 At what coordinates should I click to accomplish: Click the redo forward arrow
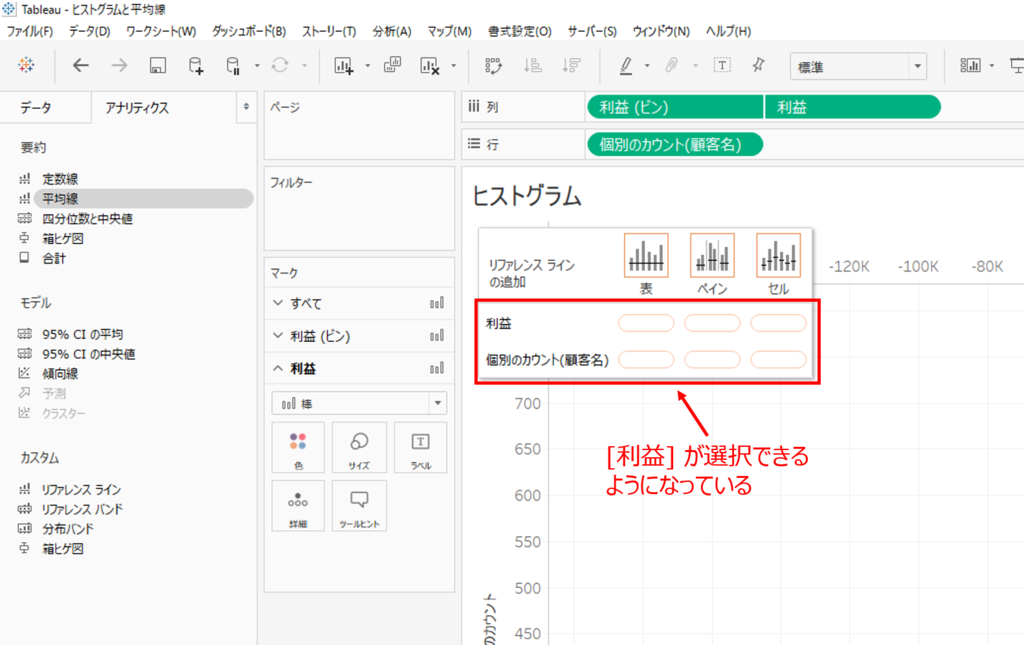[119, 65]
